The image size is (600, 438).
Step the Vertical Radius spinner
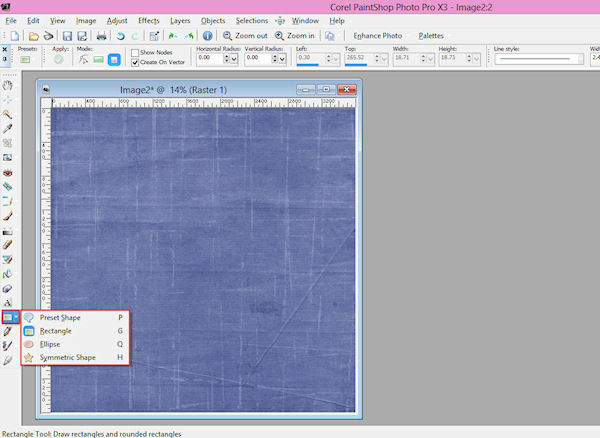[x=275, y=59]
